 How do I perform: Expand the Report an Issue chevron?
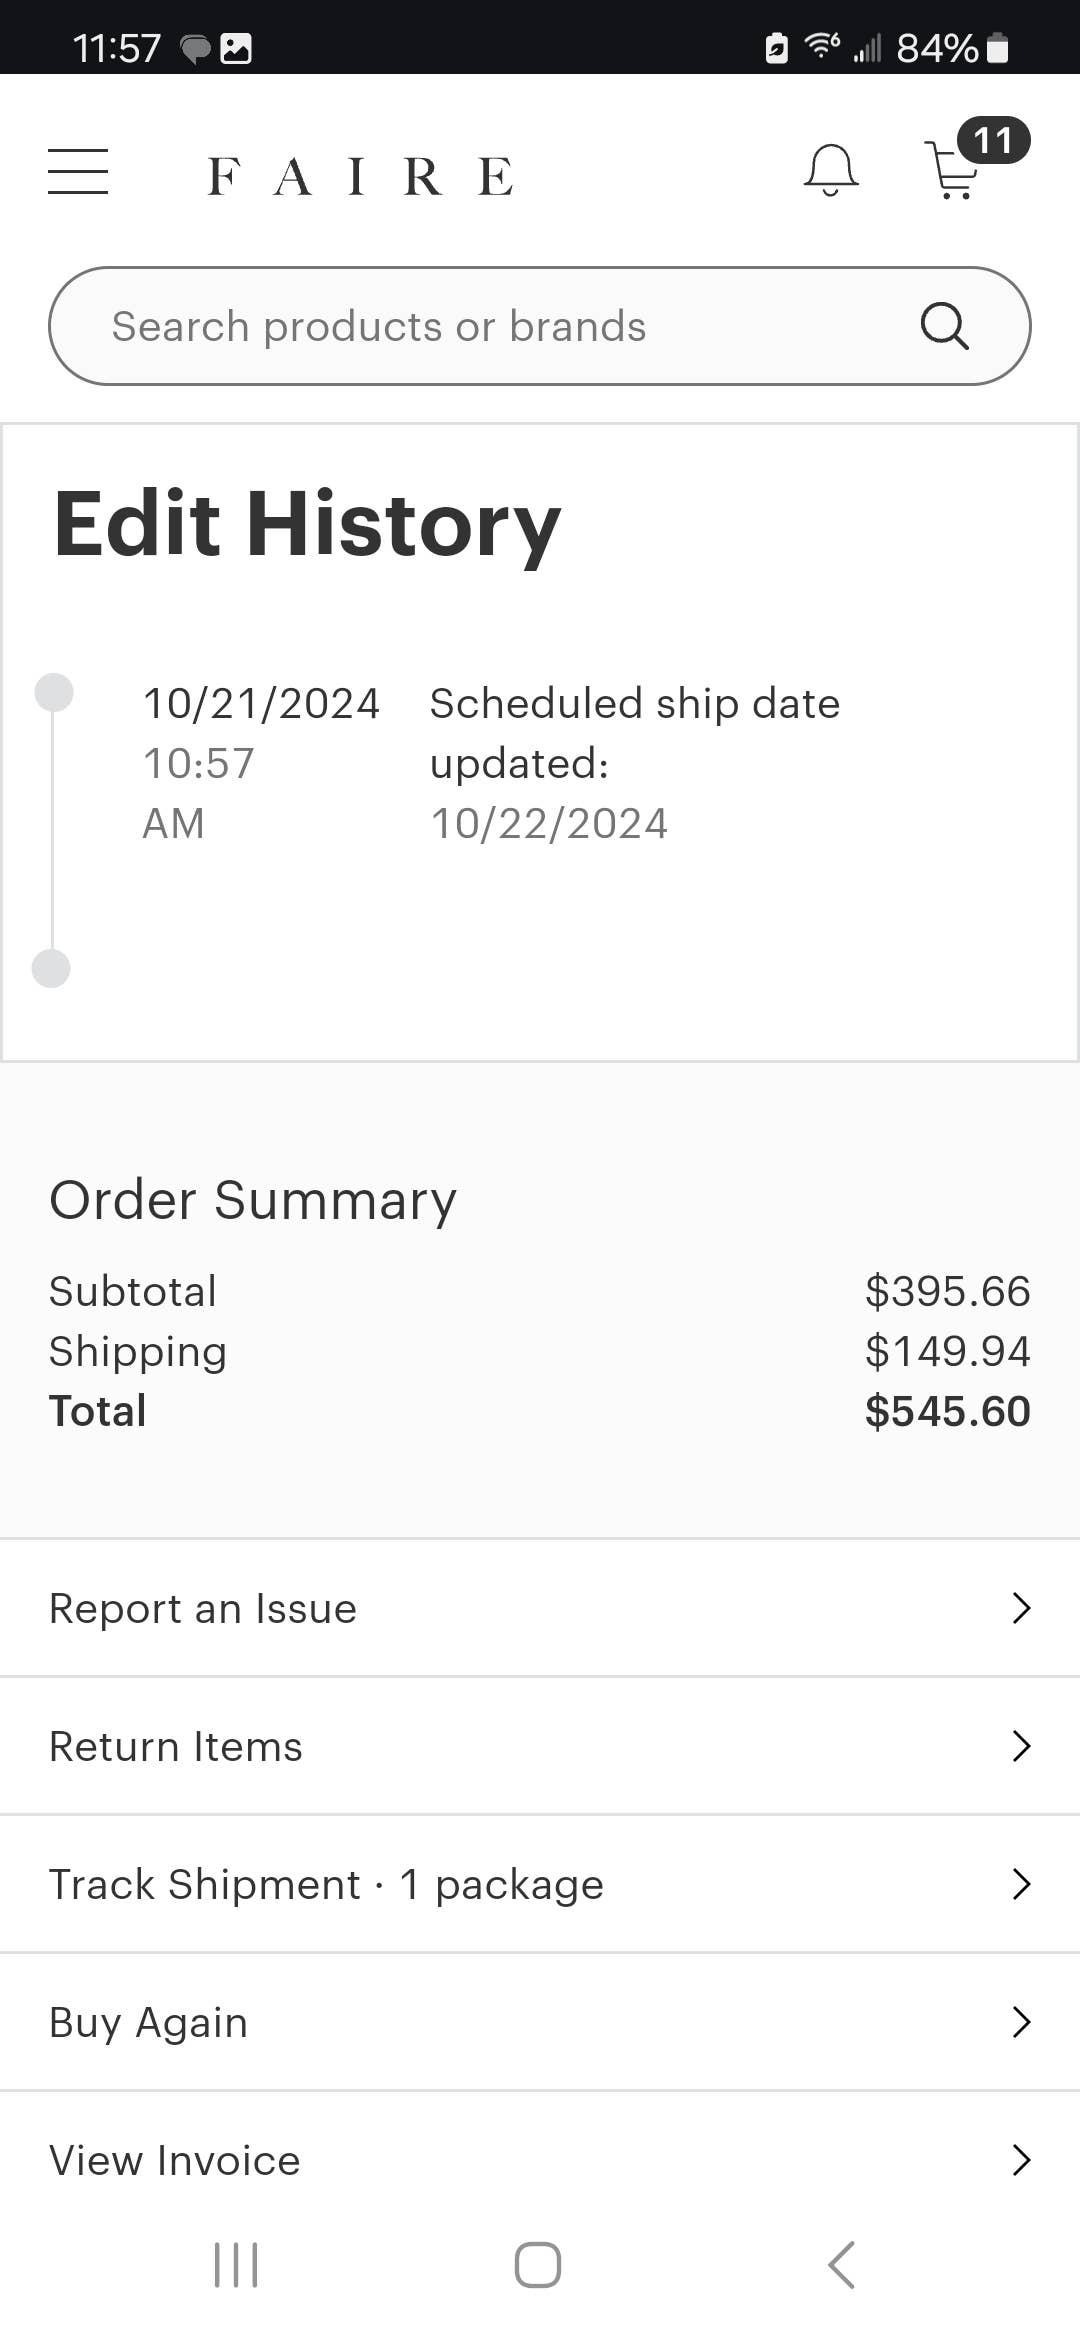1020,1608
